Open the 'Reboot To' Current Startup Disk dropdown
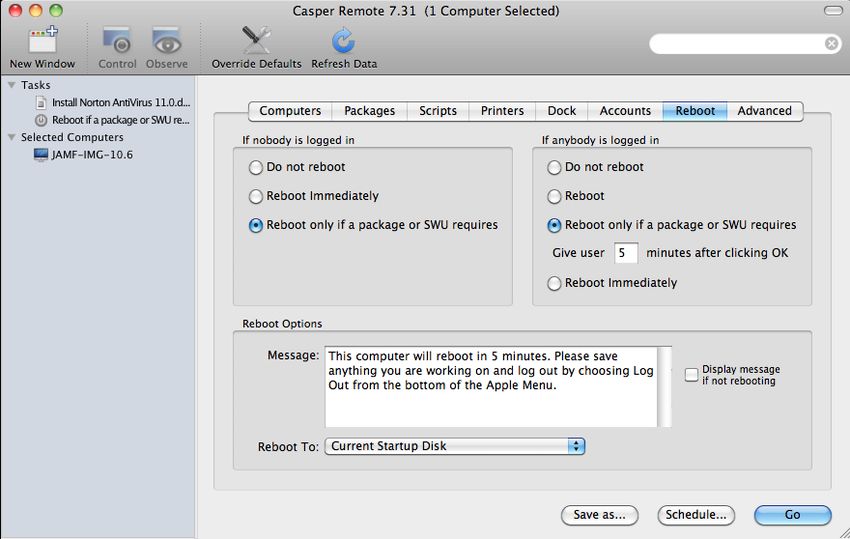 tap(455, 446)
